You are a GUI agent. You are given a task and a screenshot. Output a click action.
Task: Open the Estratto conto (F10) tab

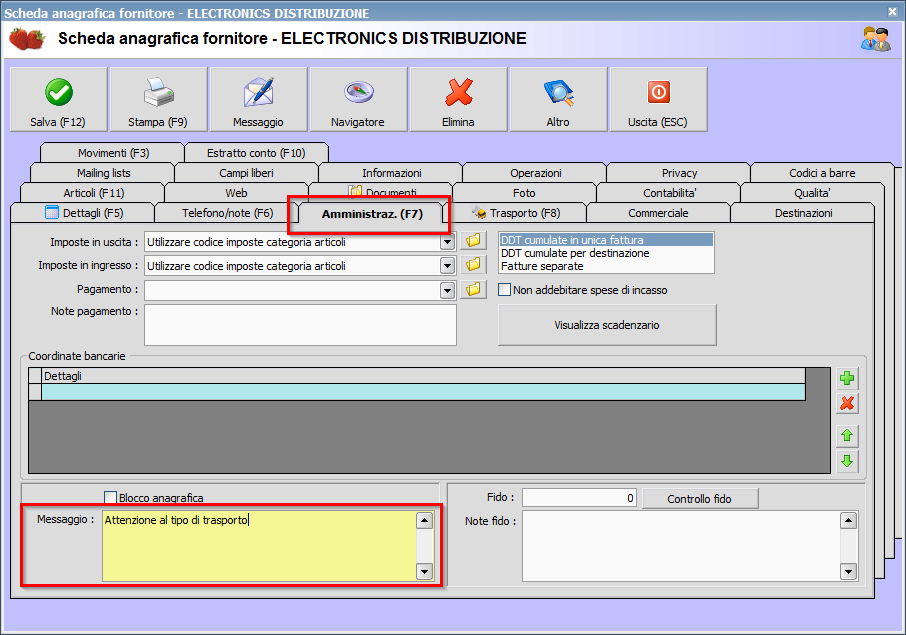click(256, 153)
